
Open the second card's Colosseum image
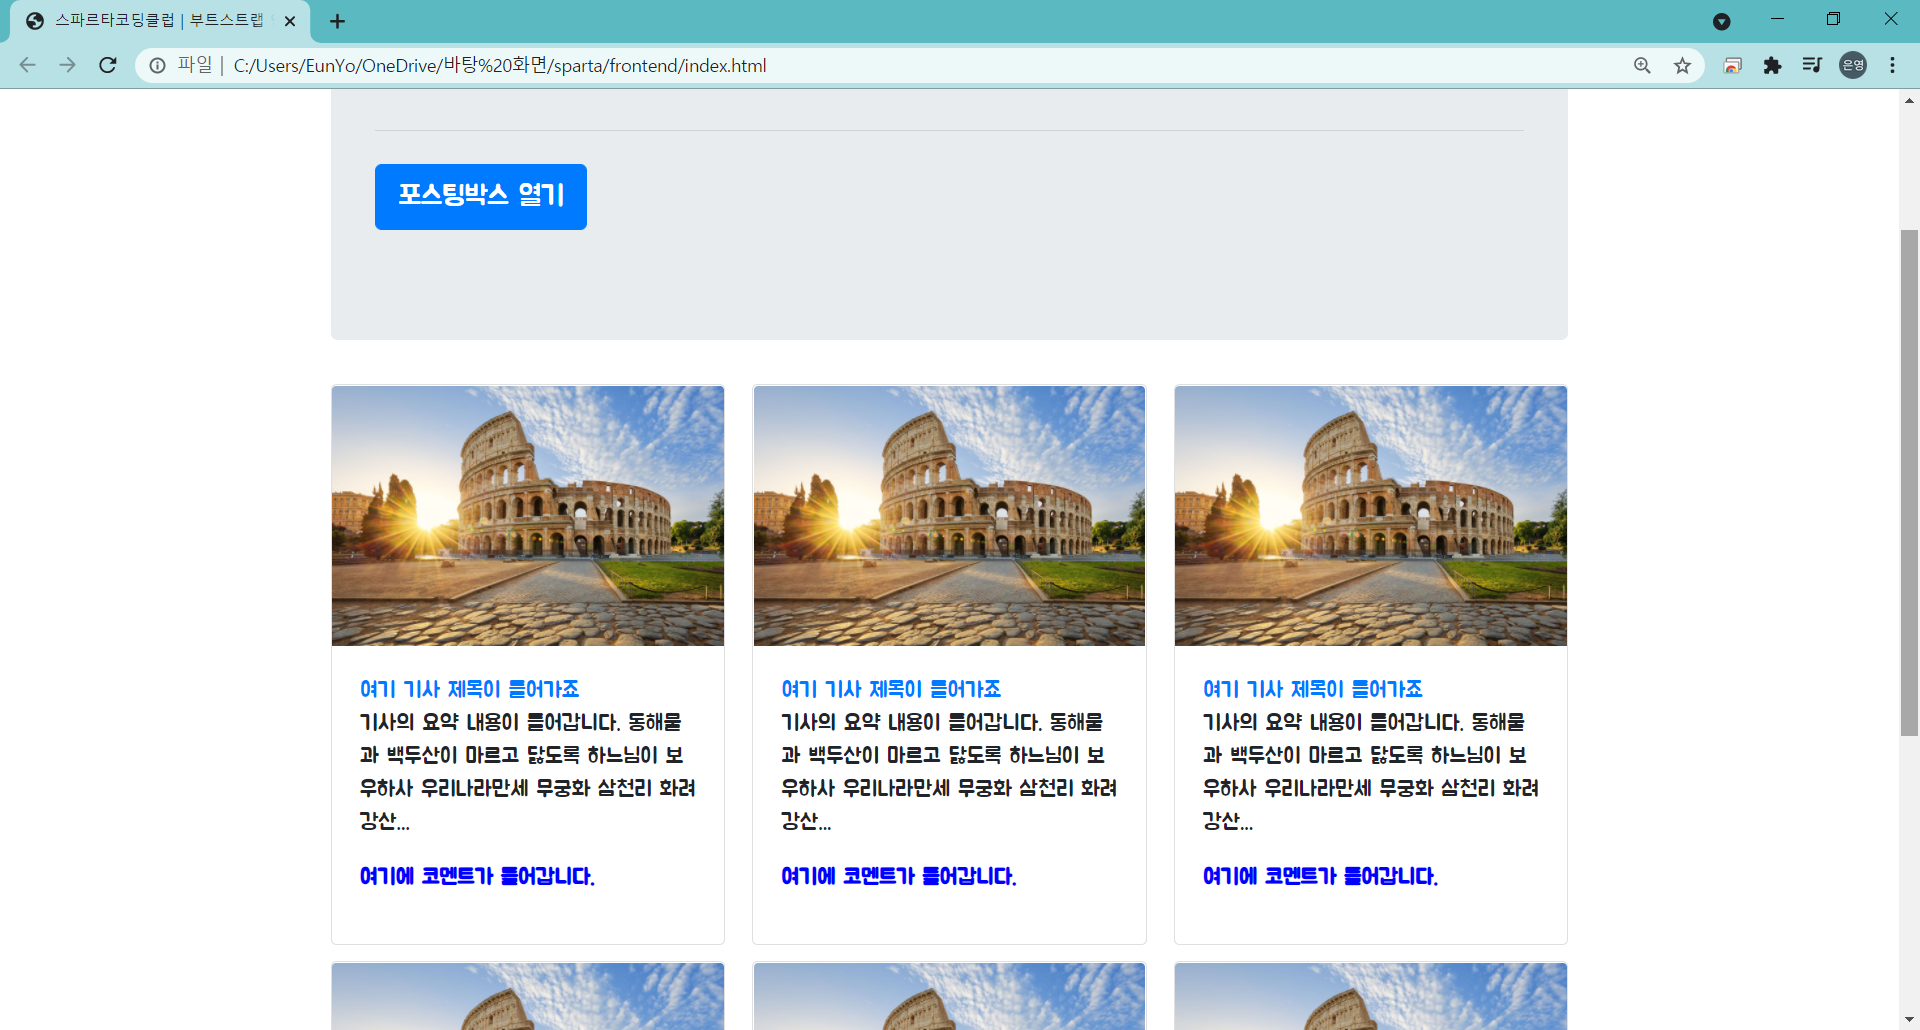pyautogui.click(x=949, y=516)
